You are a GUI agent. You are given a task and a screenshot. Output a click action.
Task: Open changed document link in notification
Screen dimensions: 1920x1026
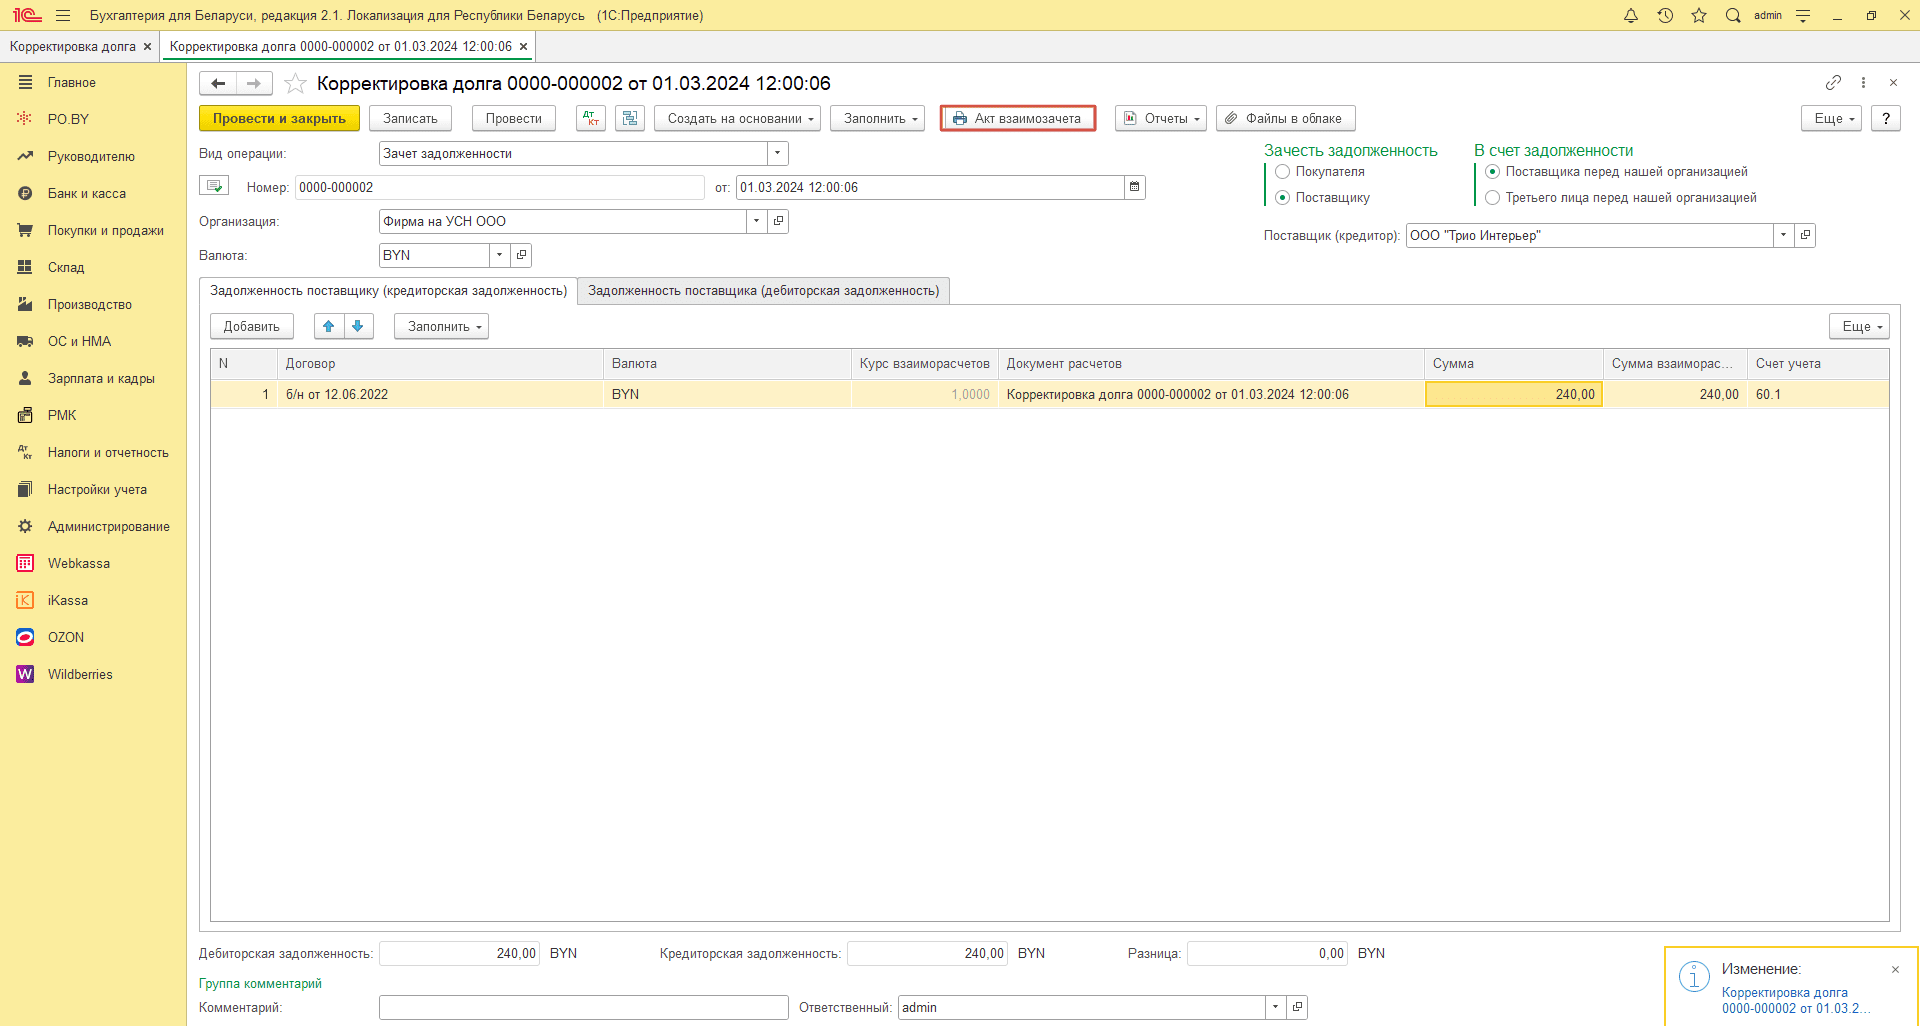pos(1795,1000)
